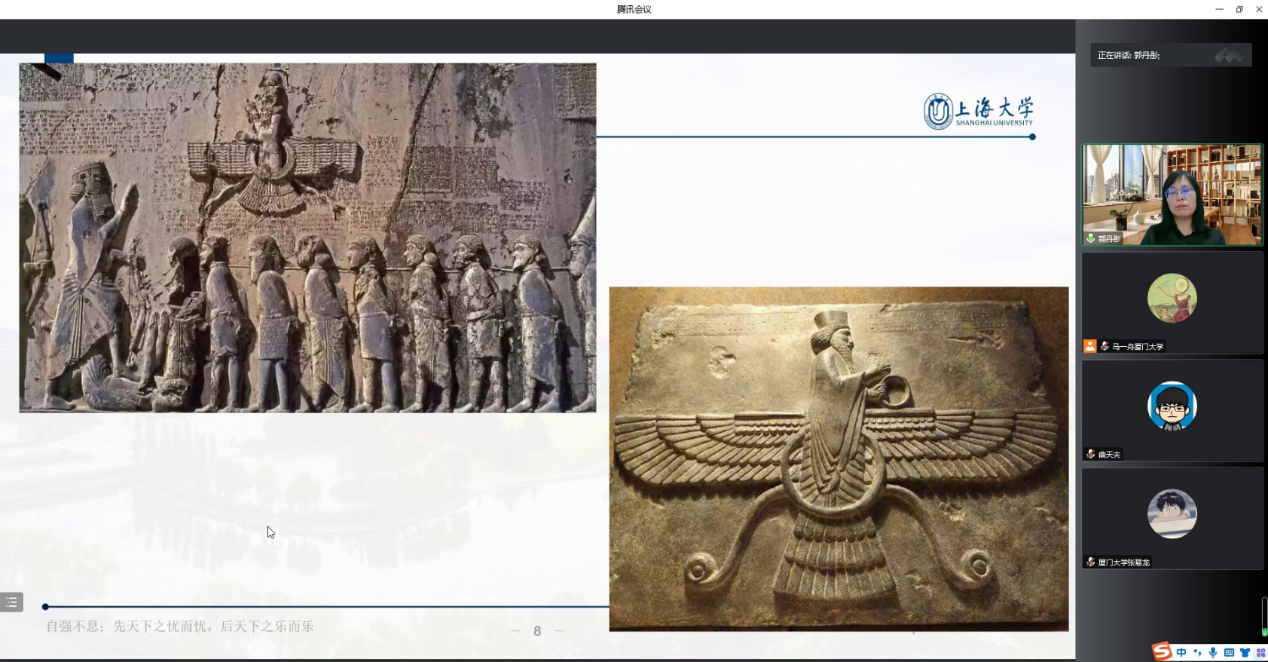Click the microphone volume level meter

[x=1264, y=616]
